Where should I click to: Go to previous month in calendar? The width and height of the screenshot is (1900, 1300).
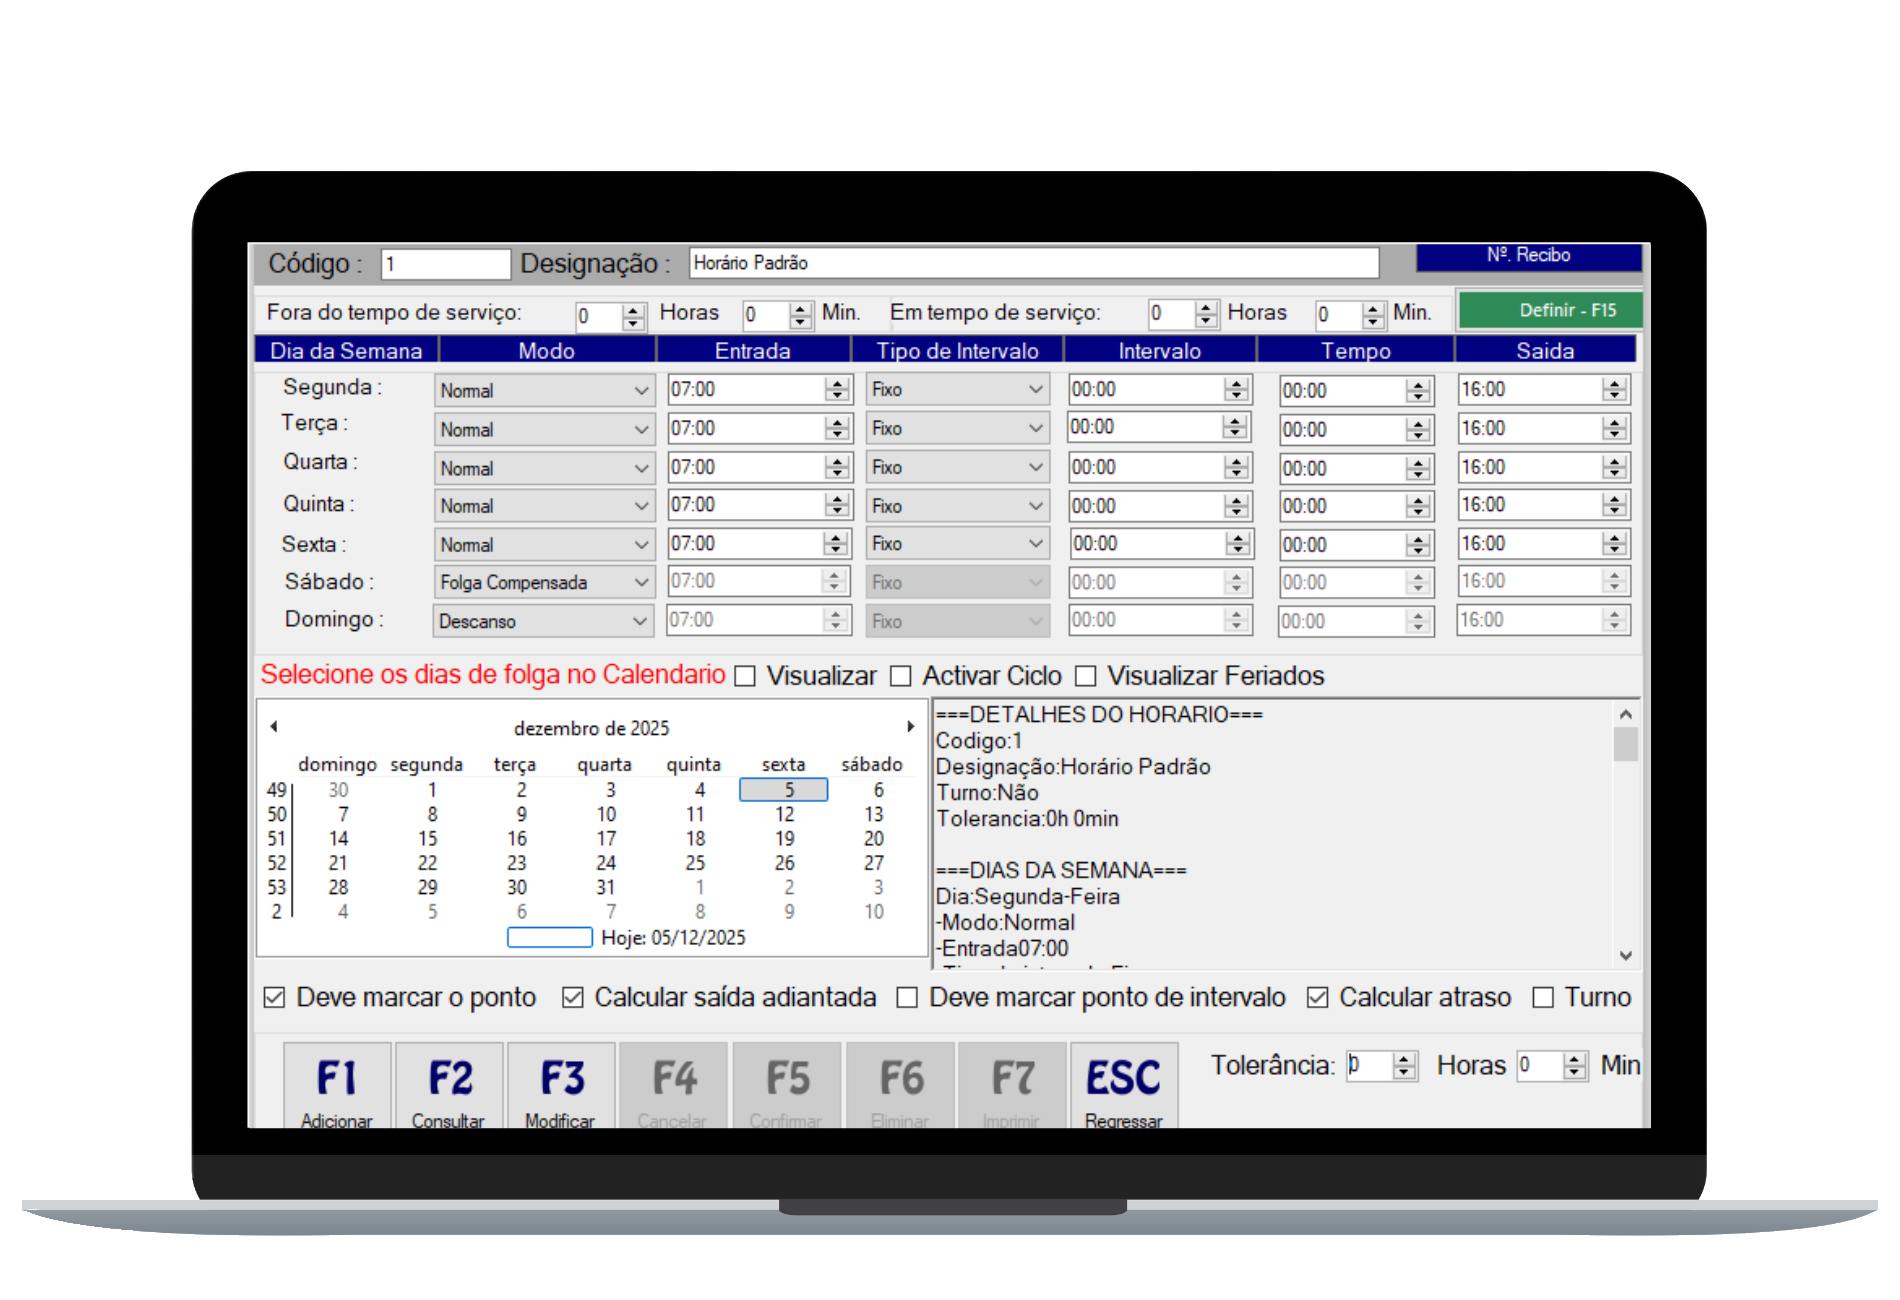pyautogui.click(x=274, y=727)
